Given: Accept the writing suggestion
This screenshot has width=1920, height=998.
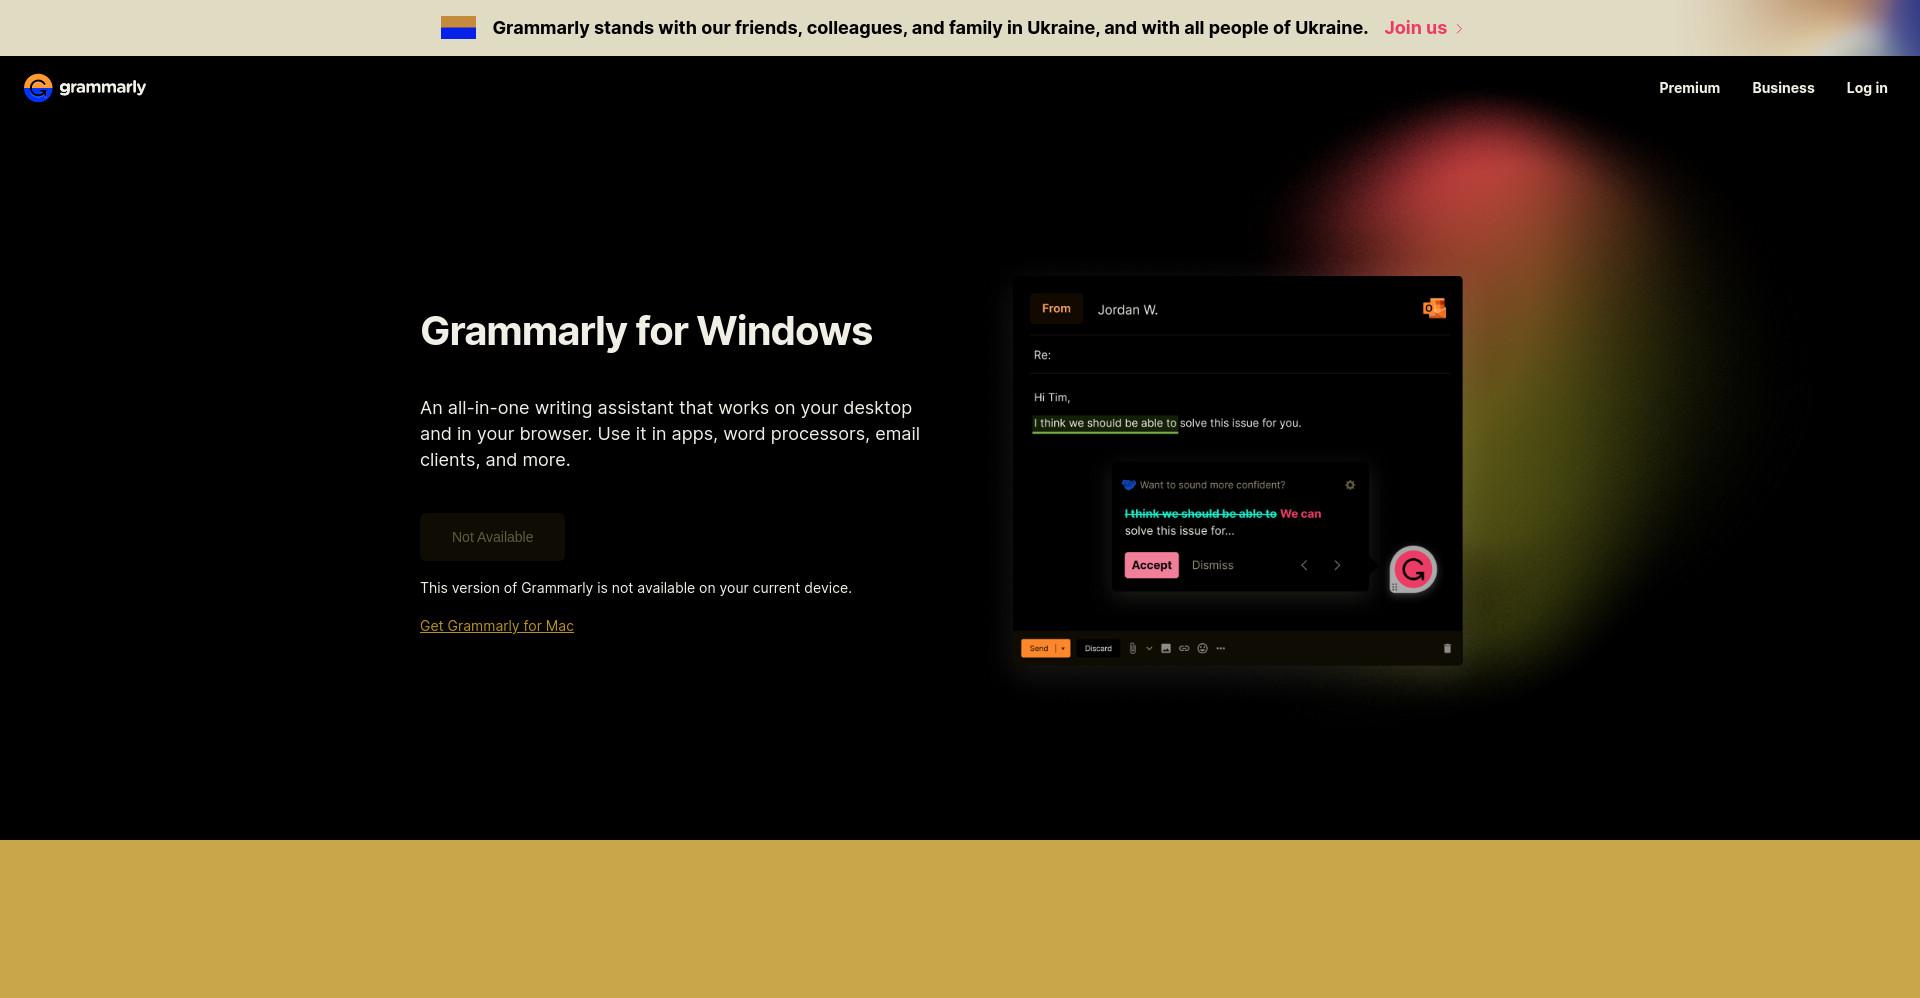Looking at the screenshot, I should click(x=1151, y=566).
